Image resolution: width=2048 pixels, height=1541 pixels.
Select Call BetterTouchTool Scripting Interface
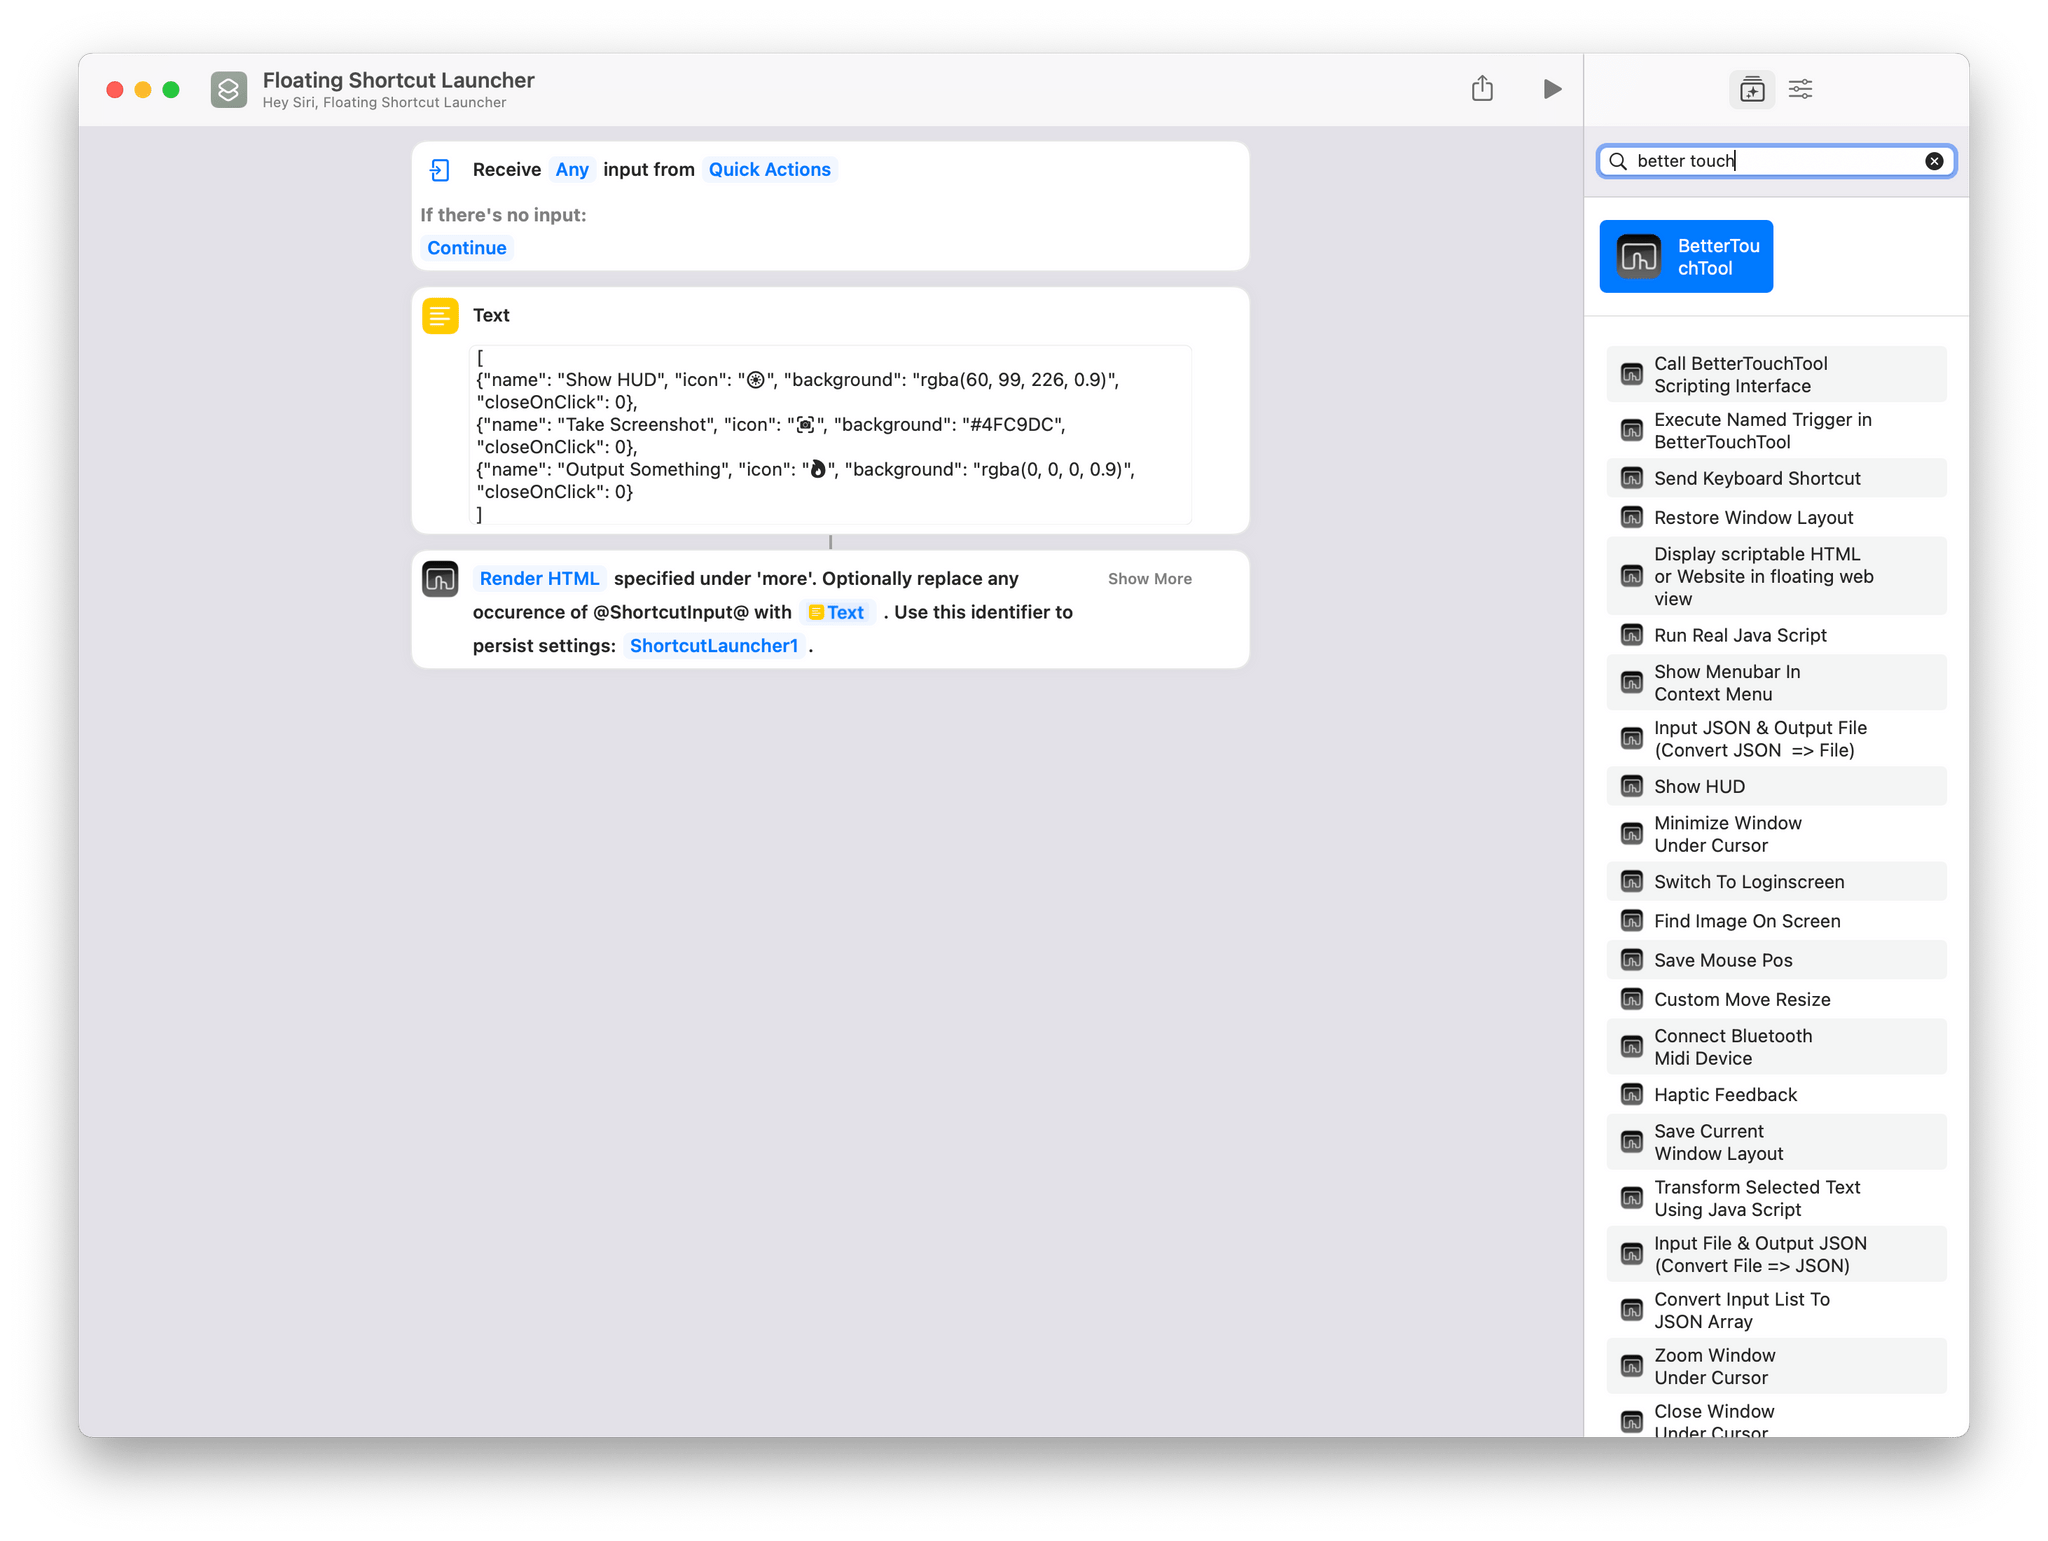tap(1774, 374)
